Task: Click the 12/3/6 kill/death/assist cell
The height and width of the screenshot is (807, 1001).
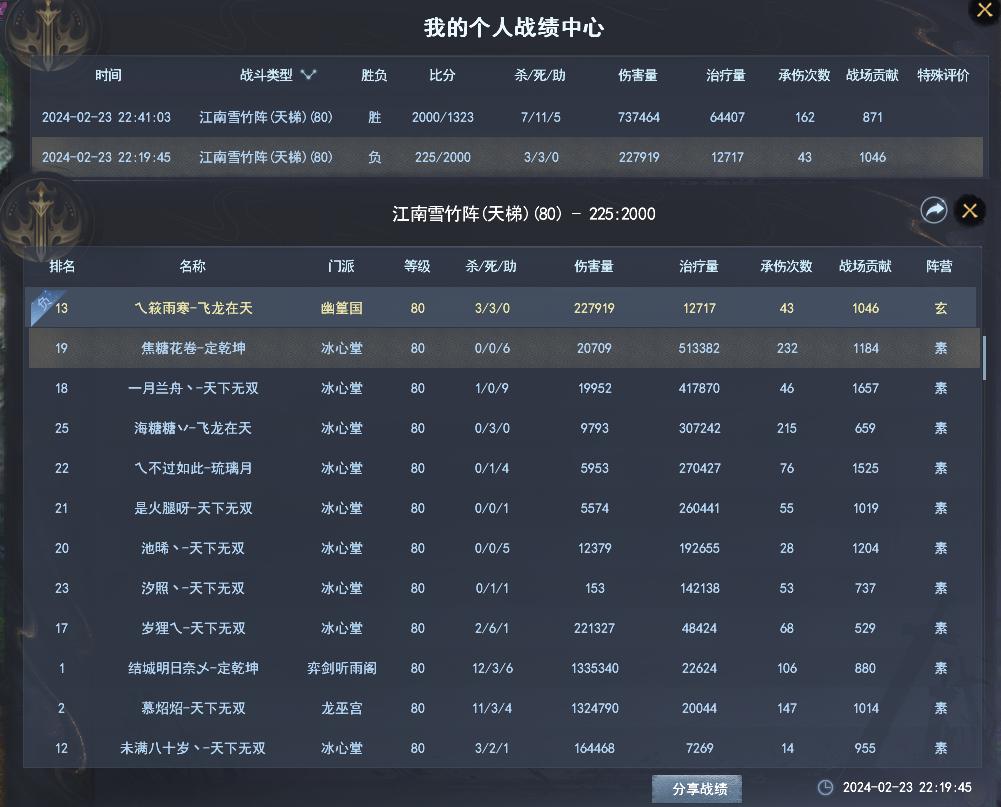Action: click(x=492, y=668)
